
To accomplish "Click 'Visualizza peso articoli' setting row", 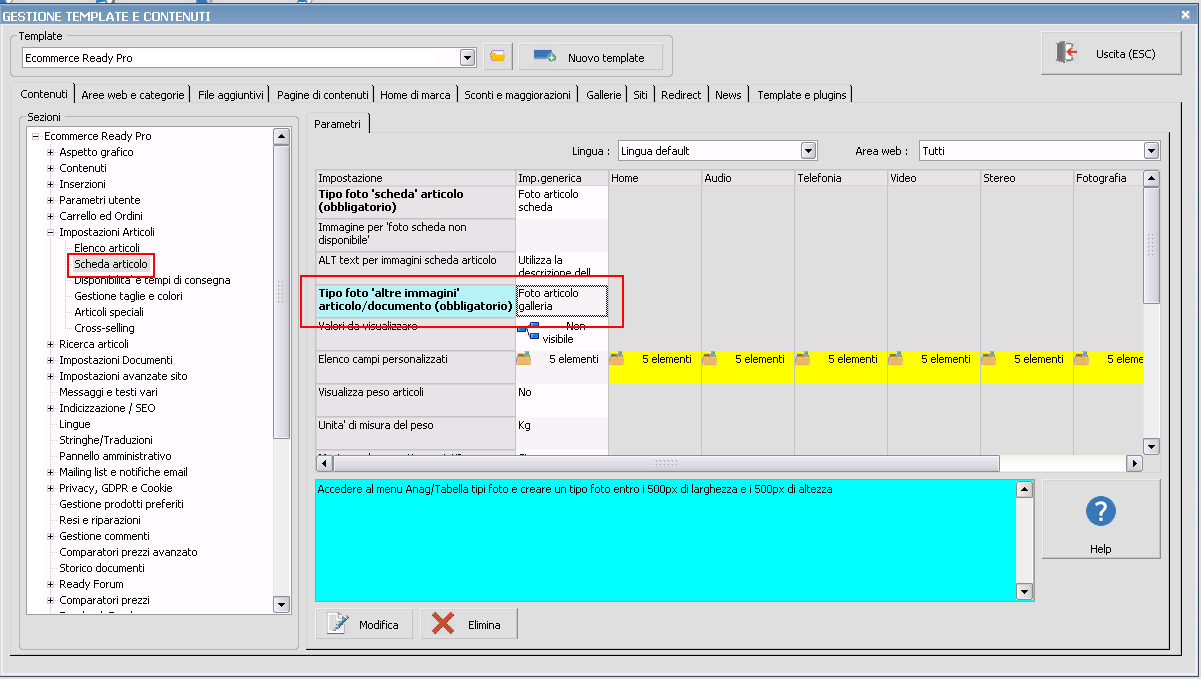I will click(x=415, y=400).
